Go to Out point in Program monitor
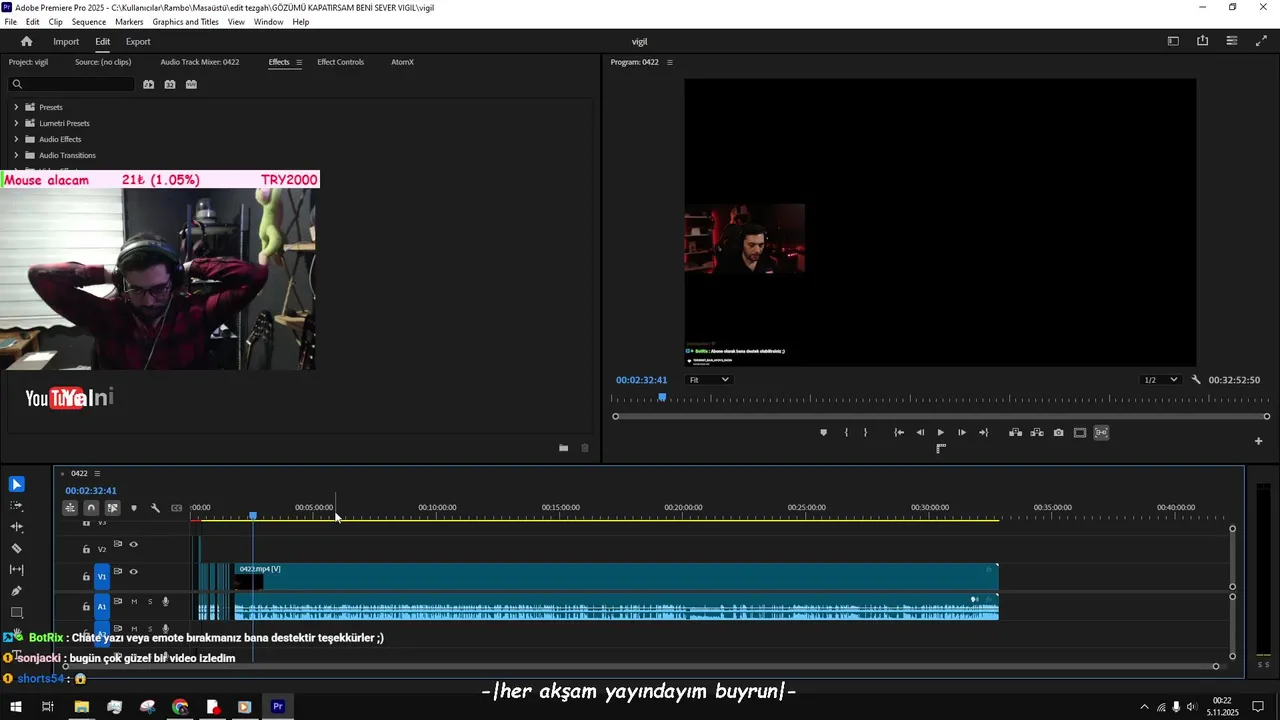The height and width of the screenshot is (720, 1280). (983, 433)
